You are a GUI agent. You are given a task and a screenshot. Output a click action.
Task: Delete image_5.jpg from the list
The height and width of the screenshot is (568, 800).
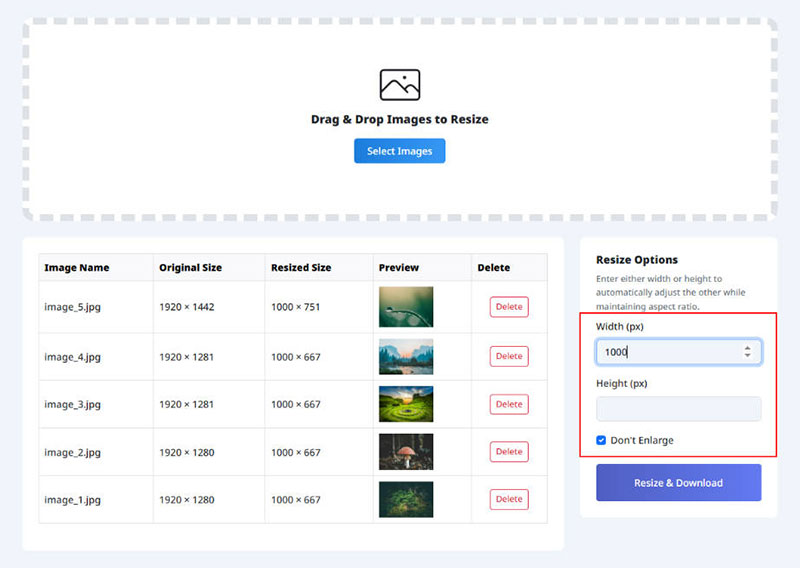pyautogui.click(x=509, y=307)
